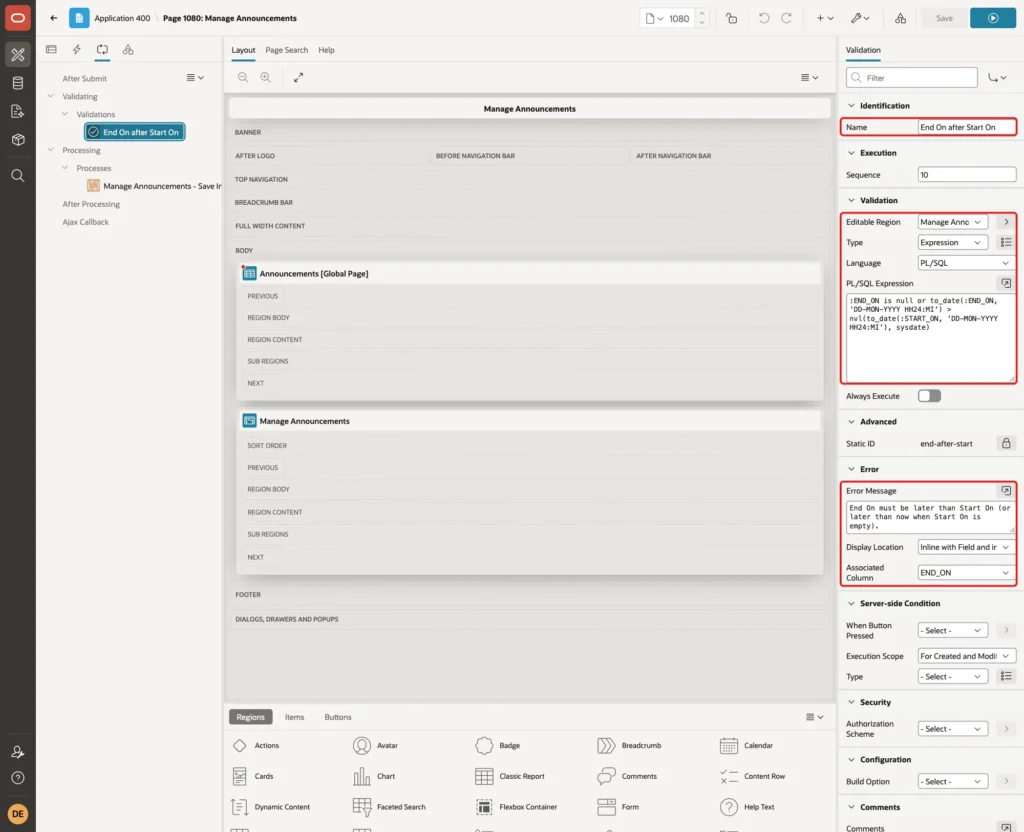This screenshot has width=1024, height=832.
Task: Click Application 400 breadcrumb link
Action: [x=122, y=18]
